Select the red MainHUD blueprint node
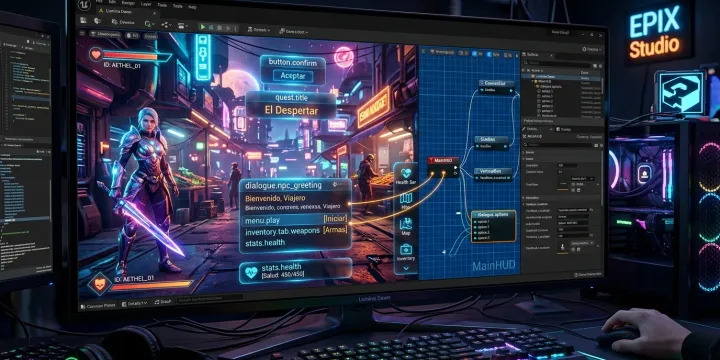 click(443, 168)
